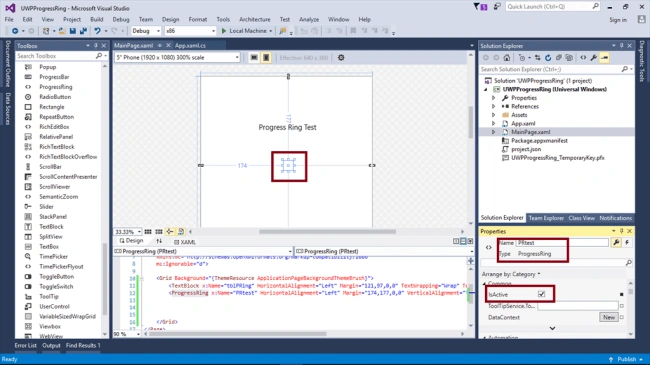This screenshot has height=365, width=650.
Task: Click the Save toolbar icon
Action: [x=73, y=31]
